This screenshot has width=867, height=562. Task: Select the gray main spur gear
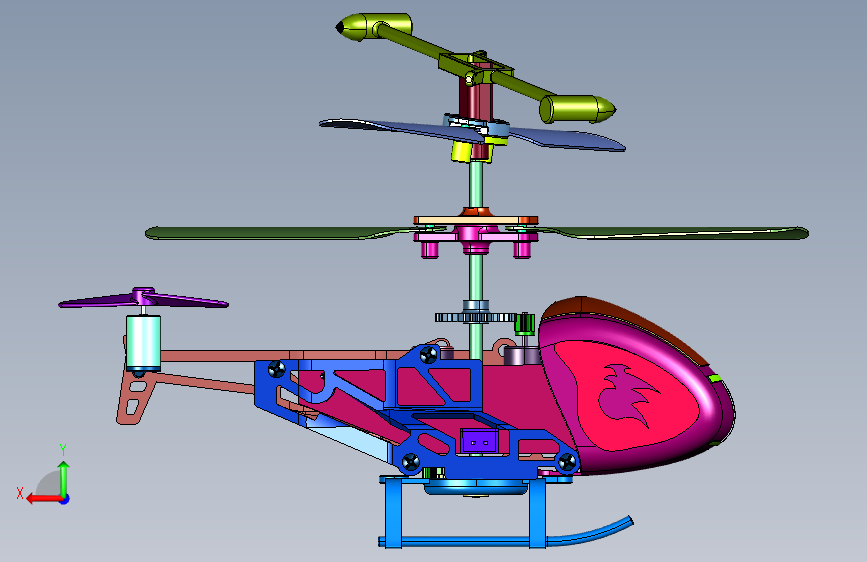click(476, 318)
